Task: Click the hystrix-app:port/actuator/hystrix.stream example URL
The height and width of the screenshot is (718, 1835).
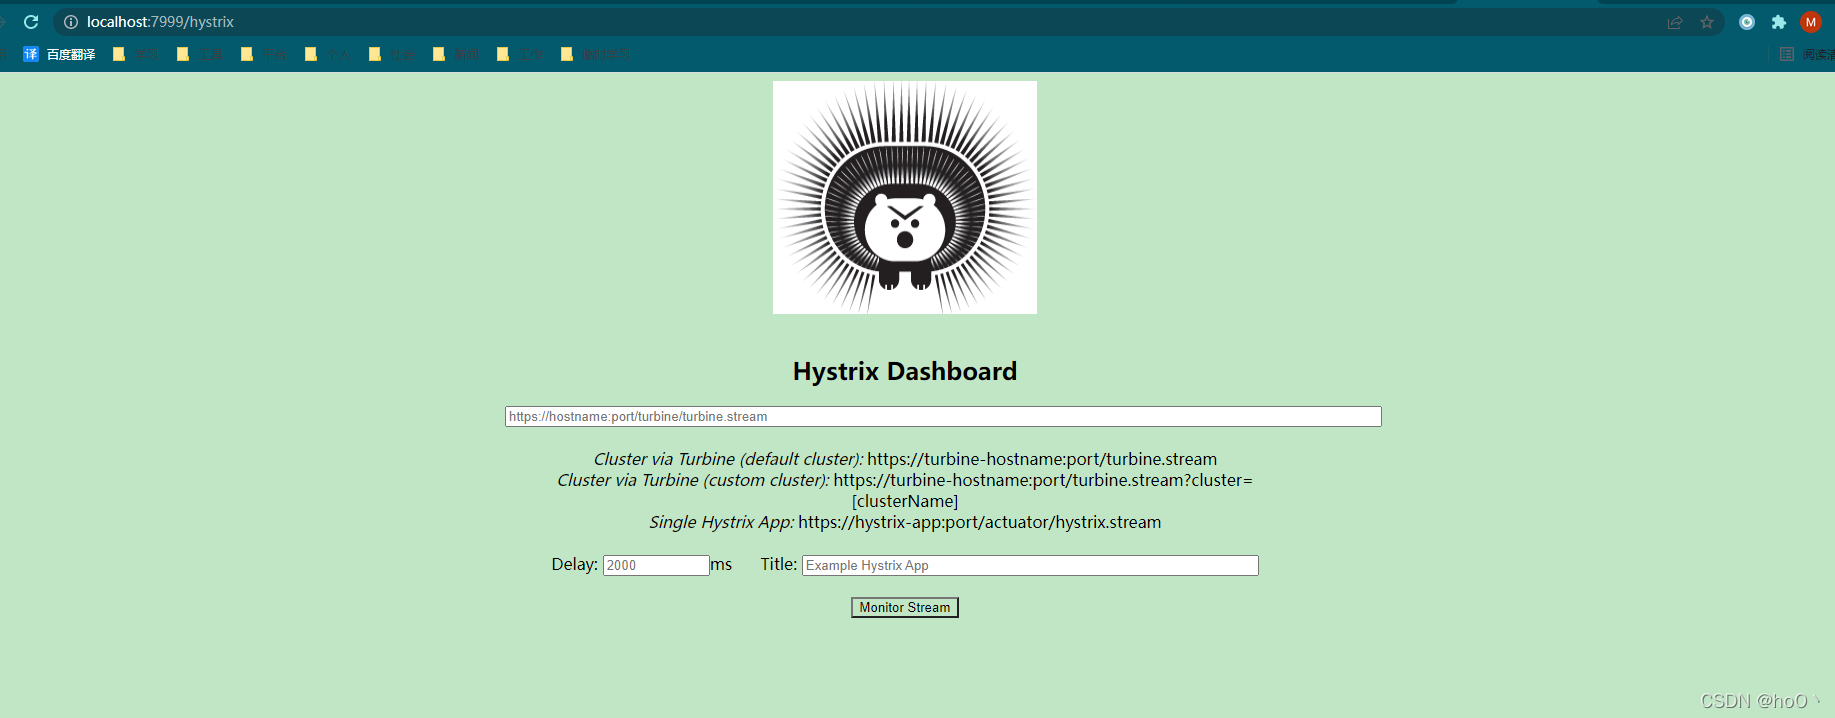Action: click(980, 522)
